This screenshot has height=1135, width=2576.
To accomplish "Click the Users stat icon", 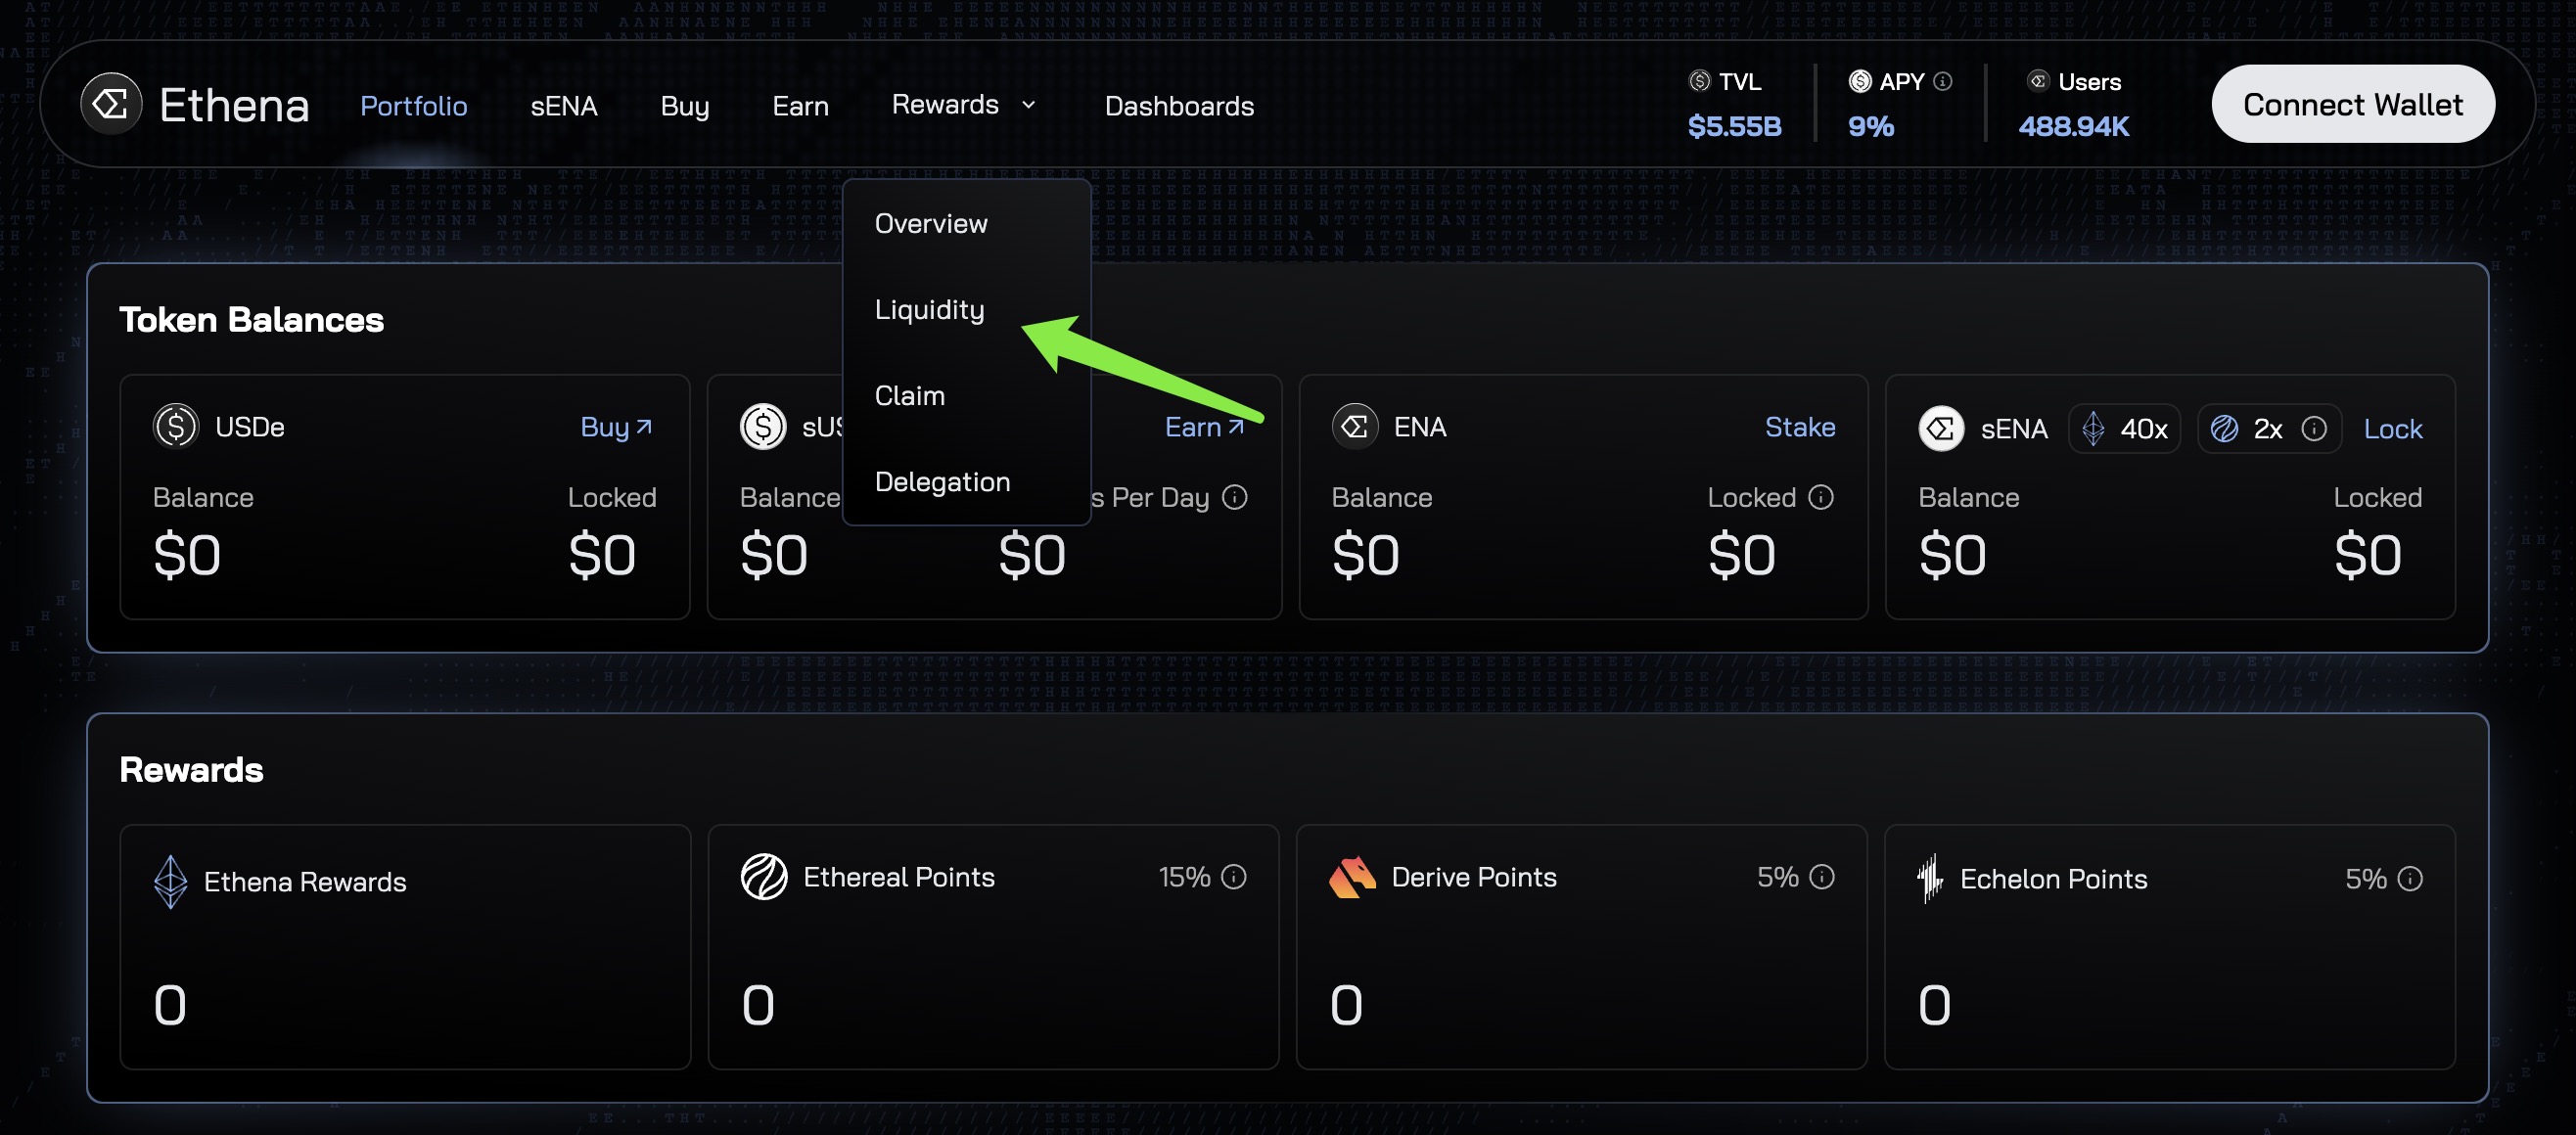I will (x=2037, y=81).
